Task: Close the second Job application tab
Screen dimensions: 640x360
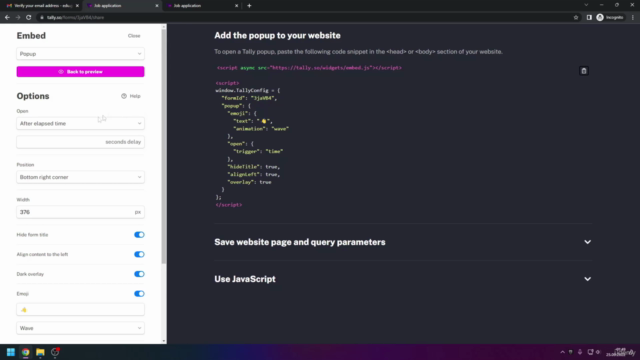Action: (x=236, y=6)
